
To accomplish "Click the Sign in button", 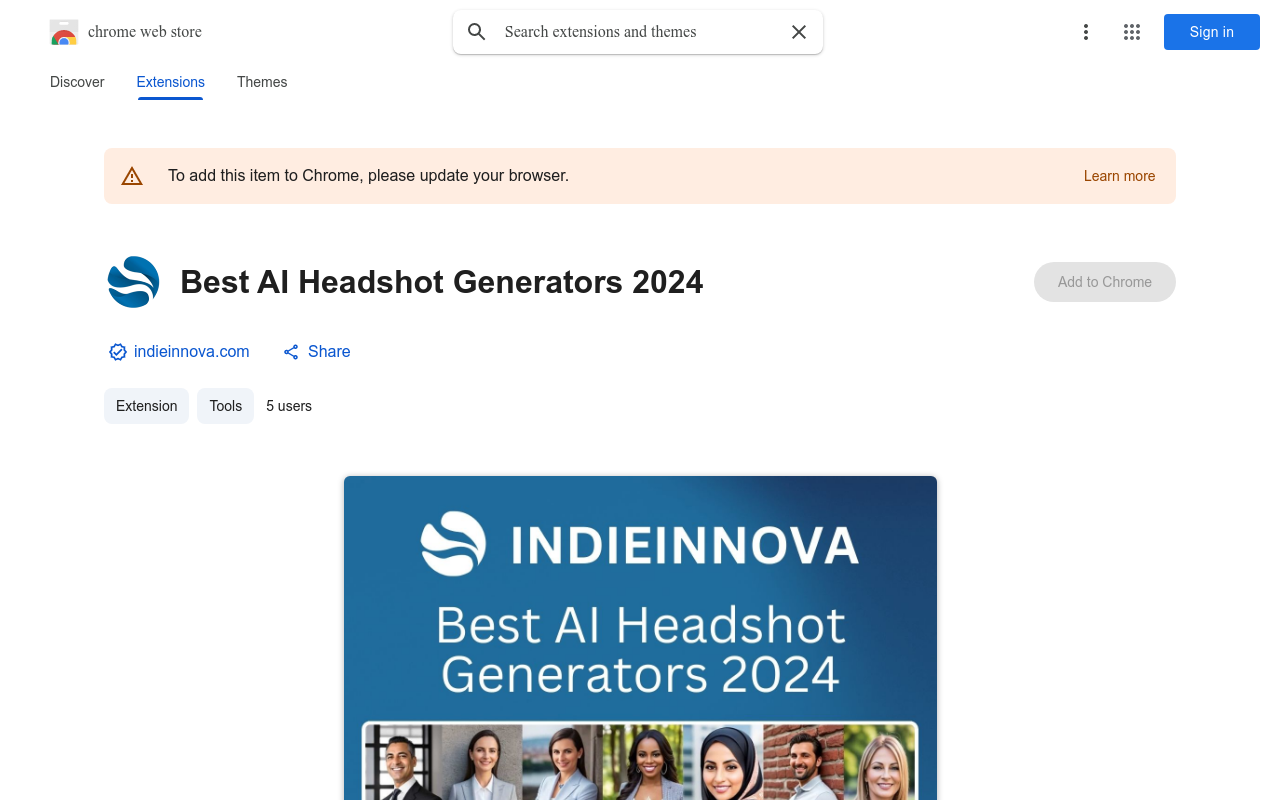I will click(x=1212, y=32).
